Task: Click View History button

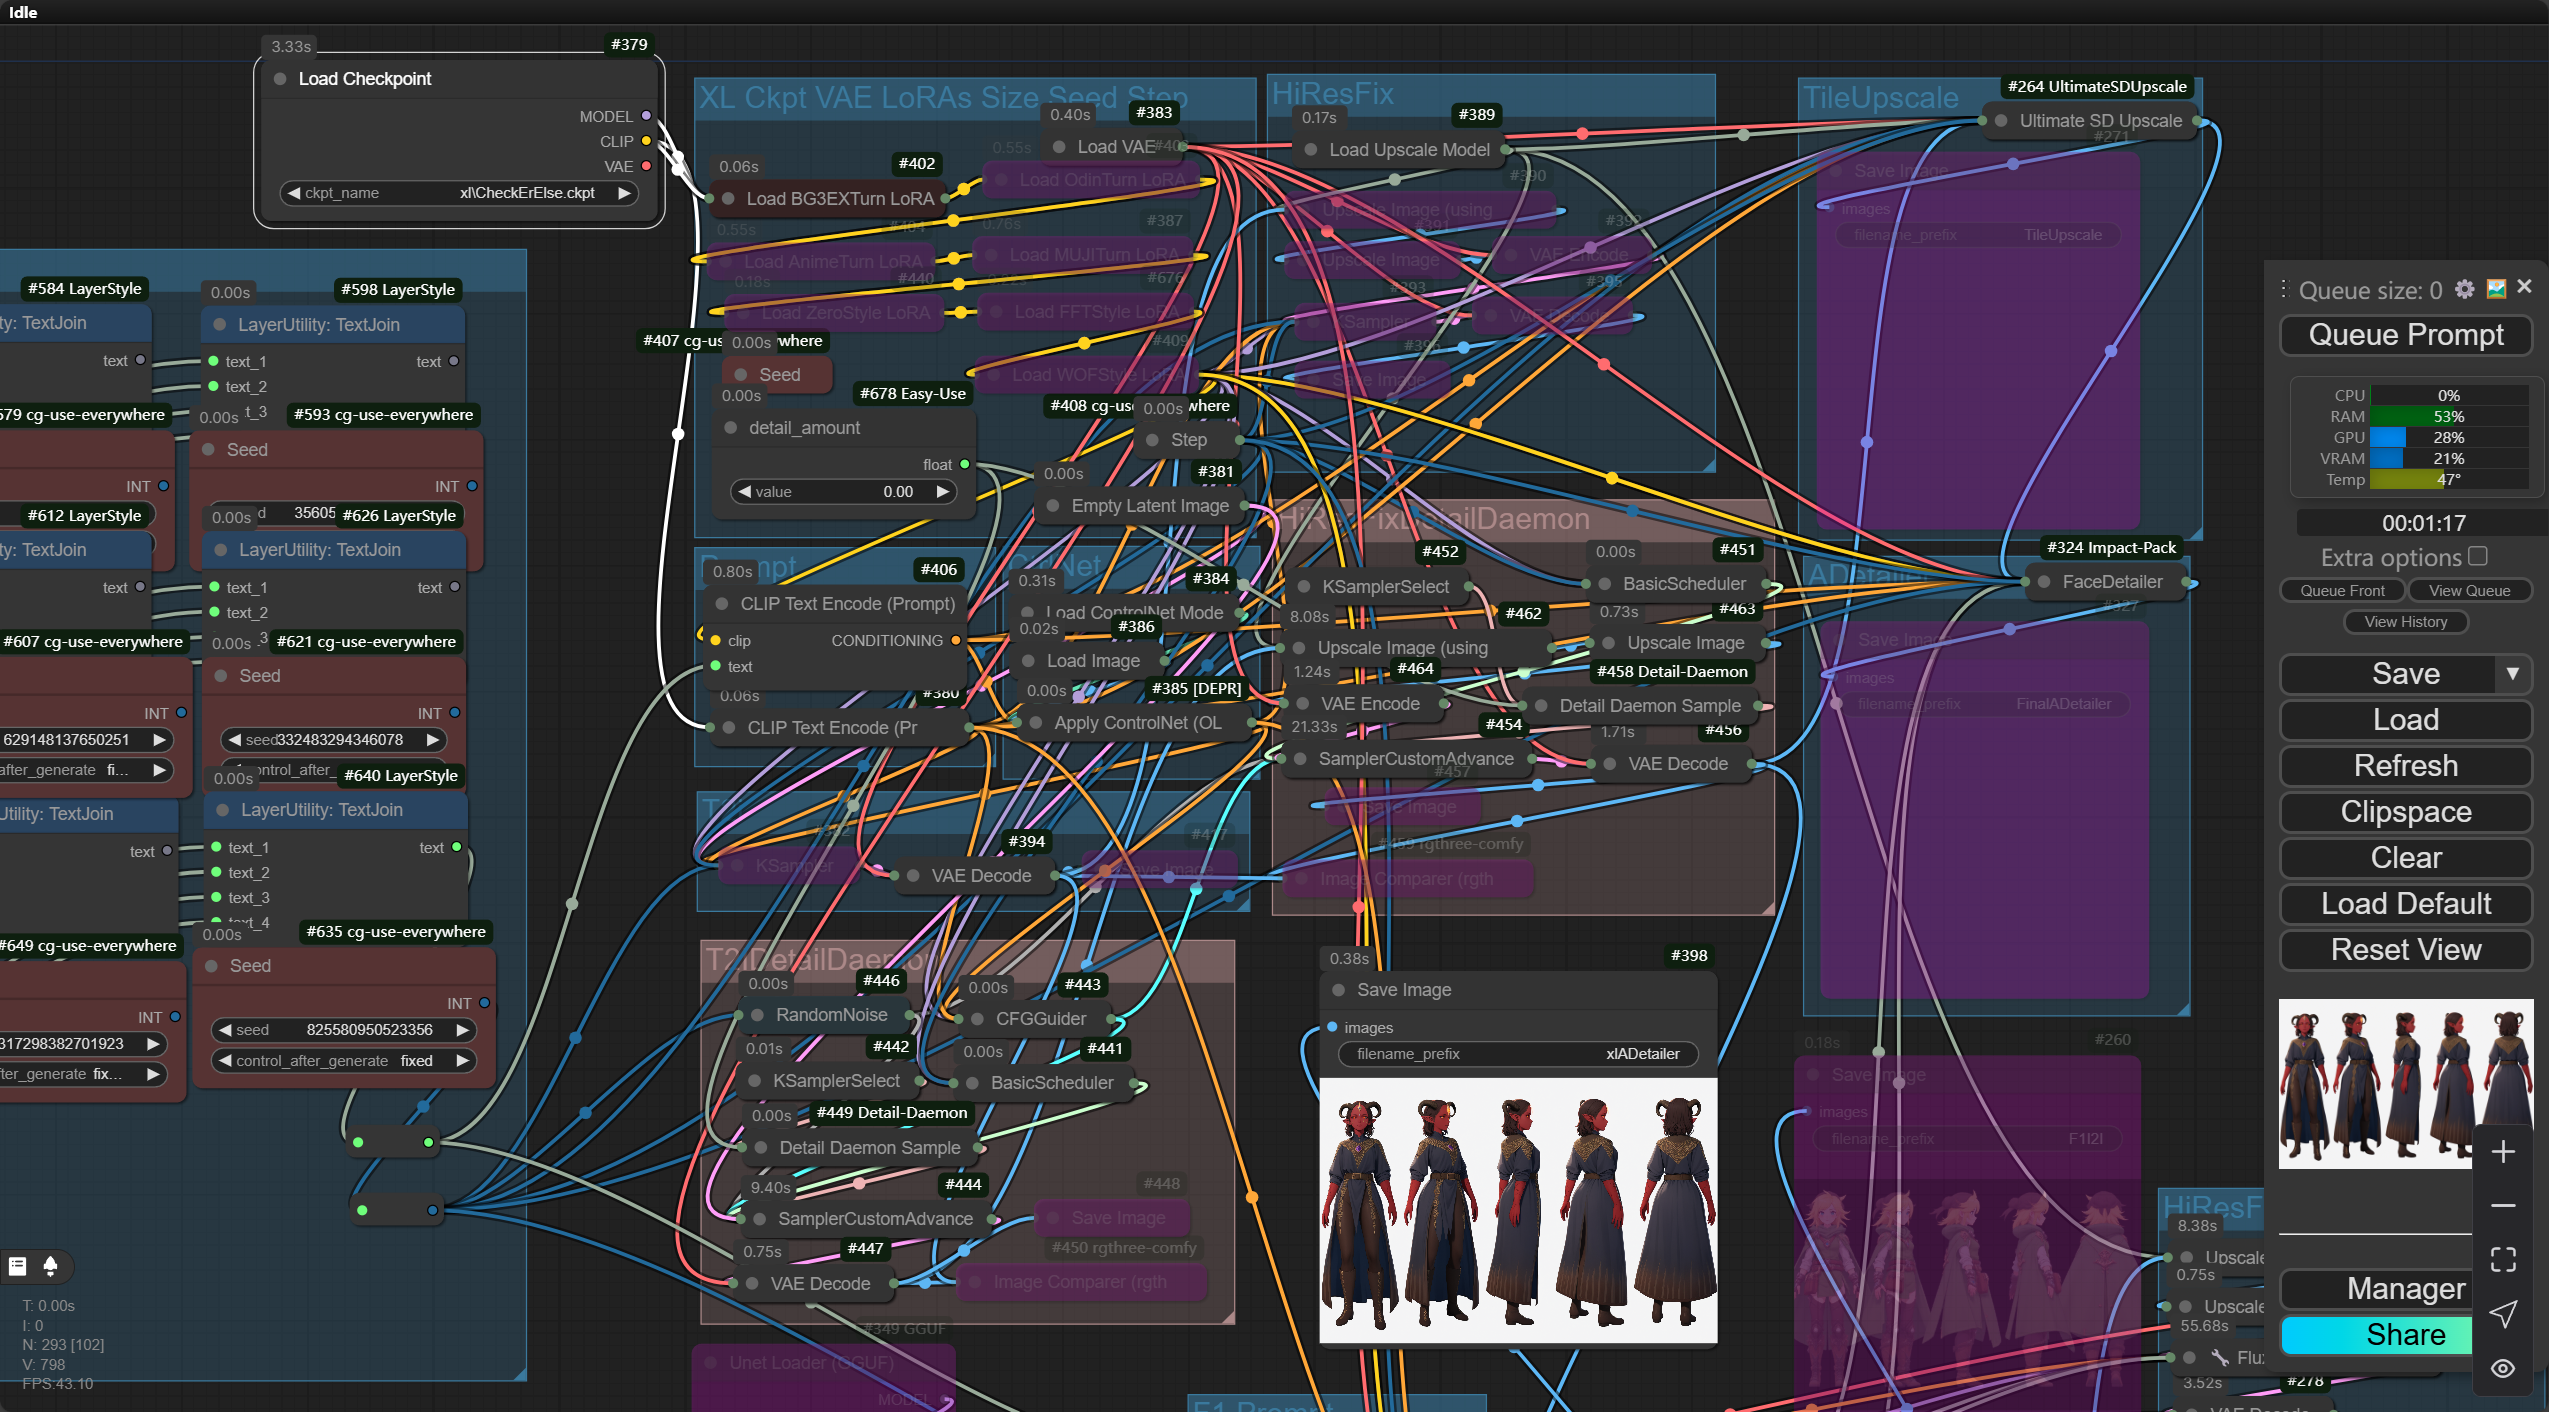Action: [x=2405, y=622]
